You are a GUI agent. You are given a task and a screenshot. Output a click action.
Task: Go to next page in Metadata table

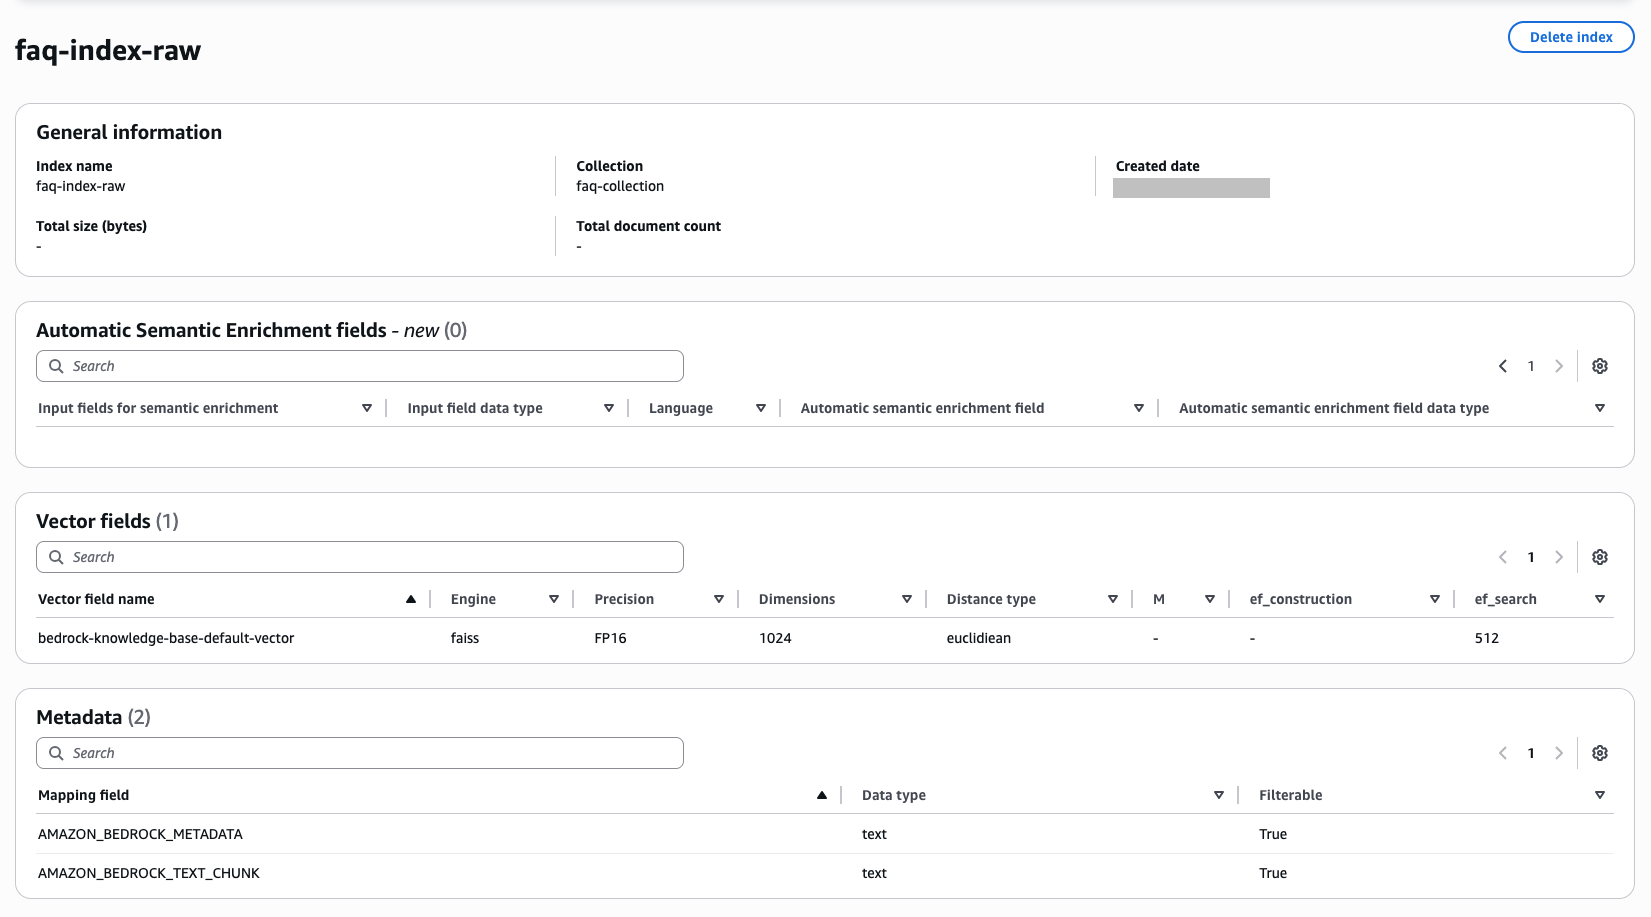coord(1559,753)
